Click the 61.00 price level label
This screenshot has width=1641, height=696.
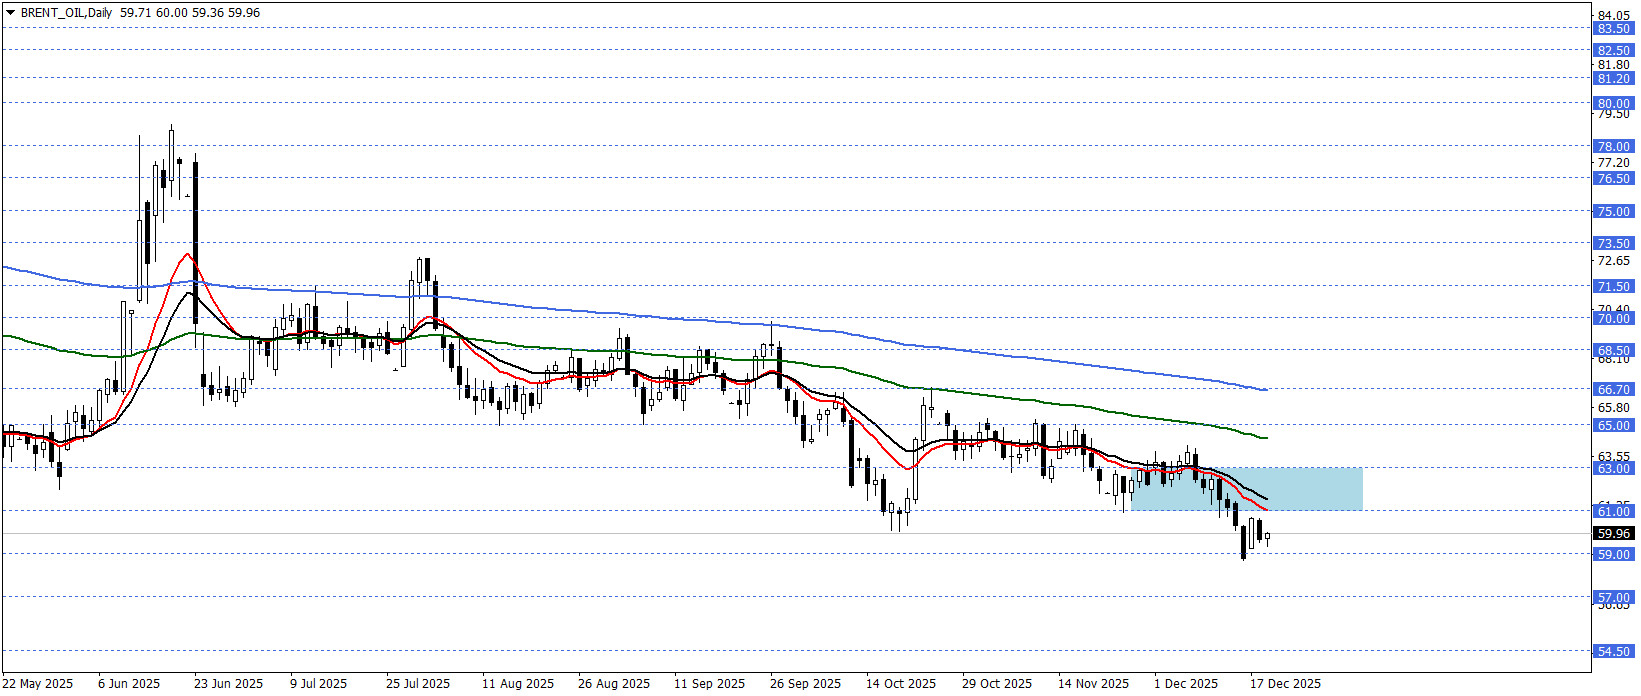pyautogui.click(x=1613, y=511)
